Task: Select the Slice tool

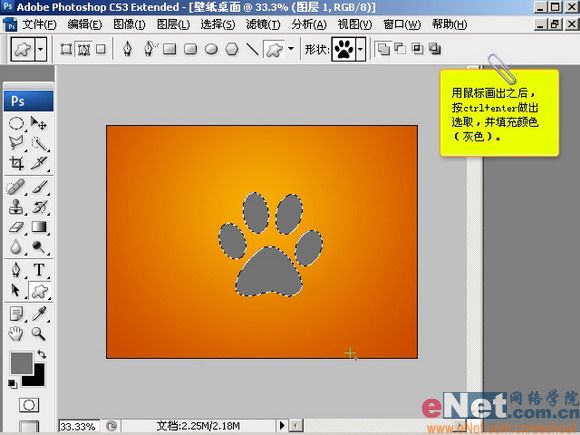Action: [39, 163]
